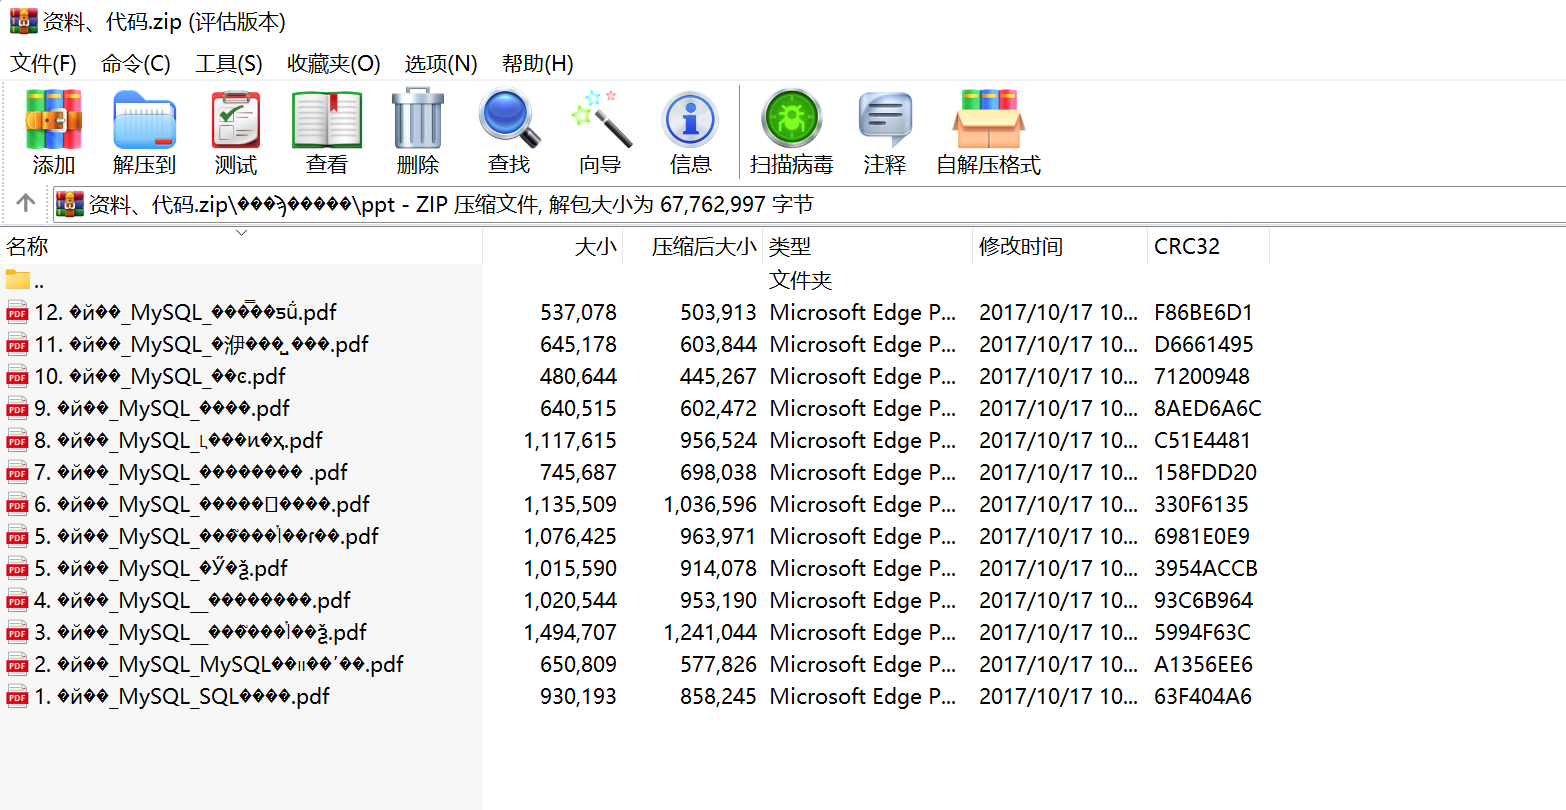Select file '2. ..._MySQL_MySQL...pdf'
Screen dimensions: 1566x810
pos(219,664)
